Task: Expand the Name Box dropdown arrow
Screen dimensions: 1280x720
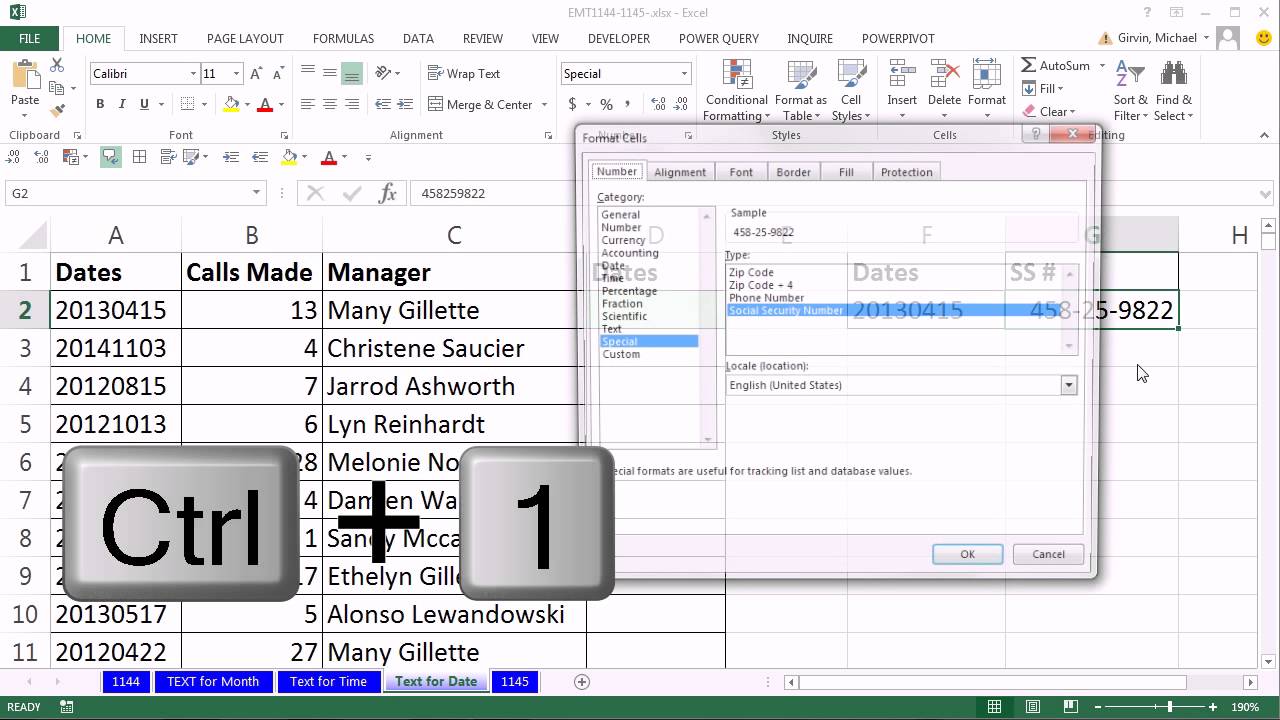Action: [x=257, y=193]
